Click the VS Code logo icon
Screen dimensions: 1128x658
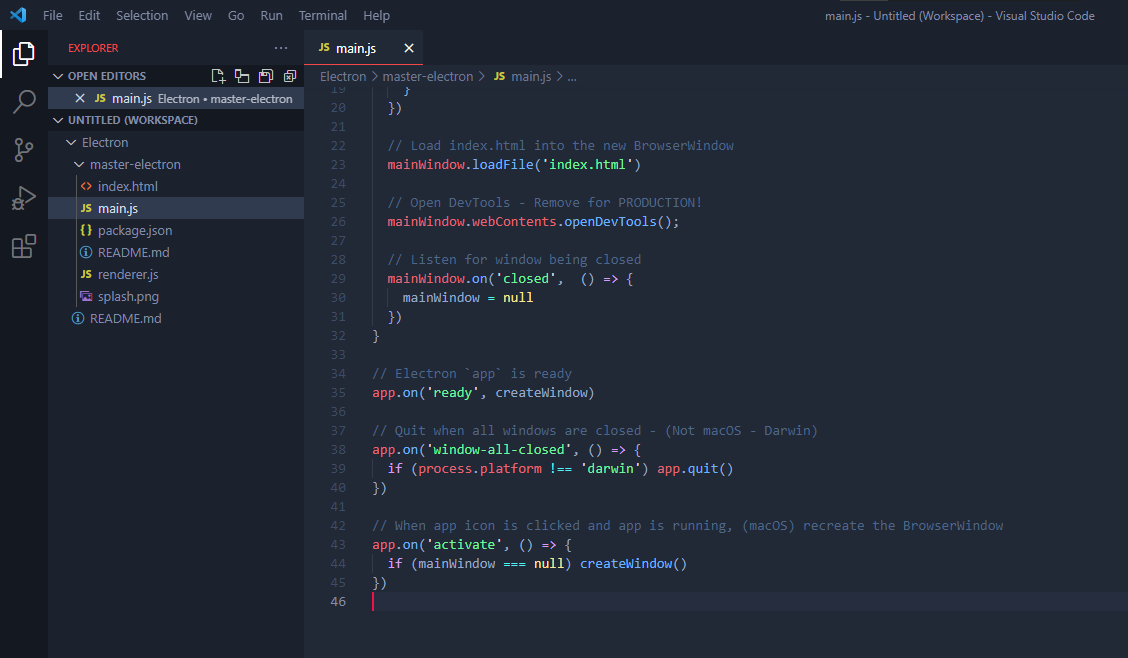click(18, 15)
